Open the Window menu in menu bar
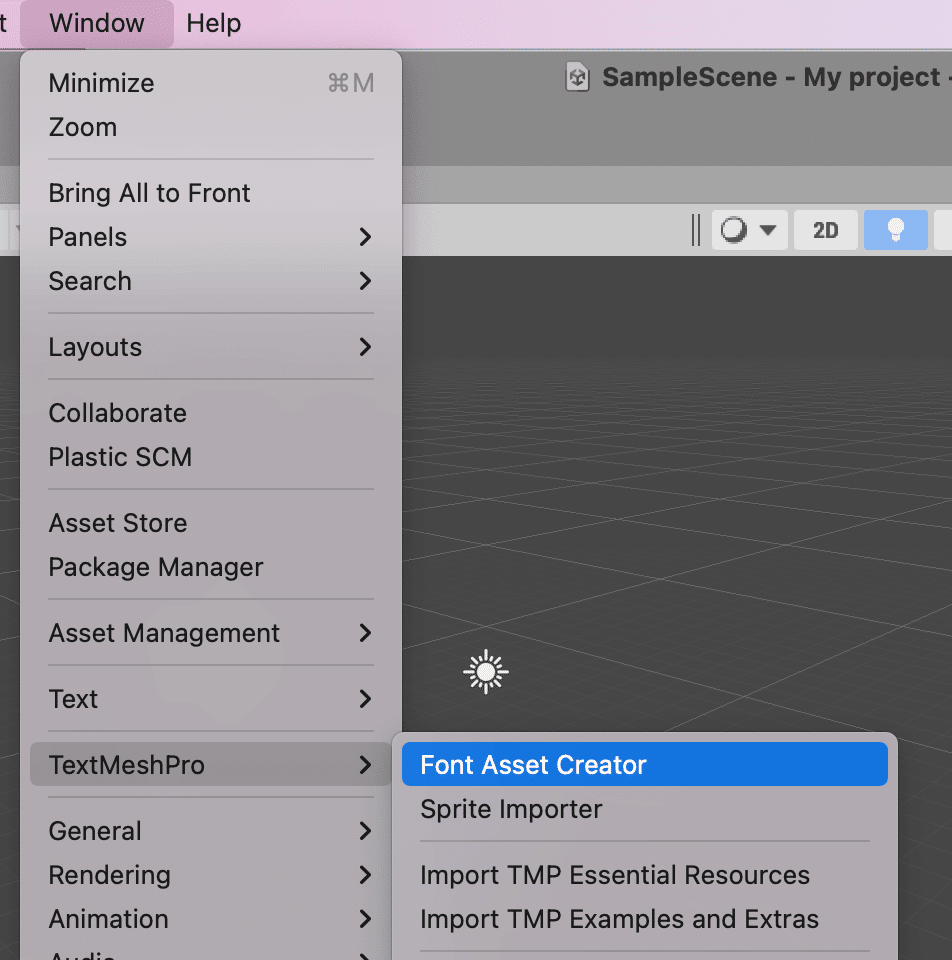Screen dimensions: 952x960 (x=97, y=23)
